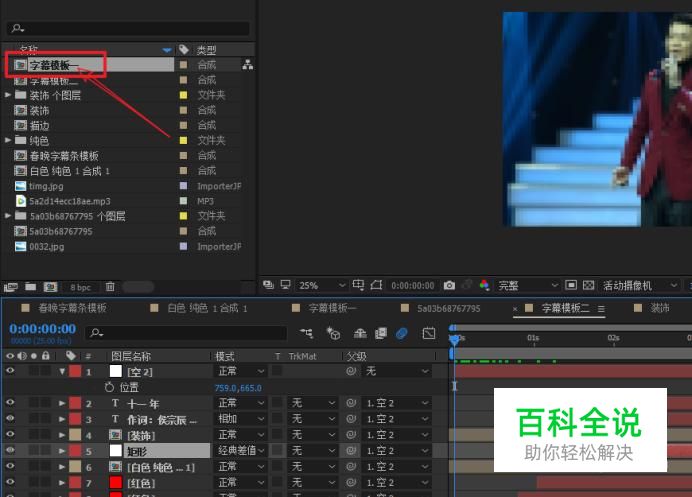
Task: Click the Draft 3D cube icon
Action: click(333, 333)
